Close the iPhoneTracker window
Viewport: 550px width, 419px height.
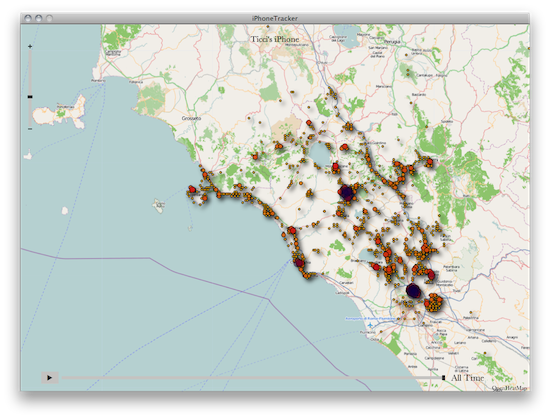coord(28,18)
